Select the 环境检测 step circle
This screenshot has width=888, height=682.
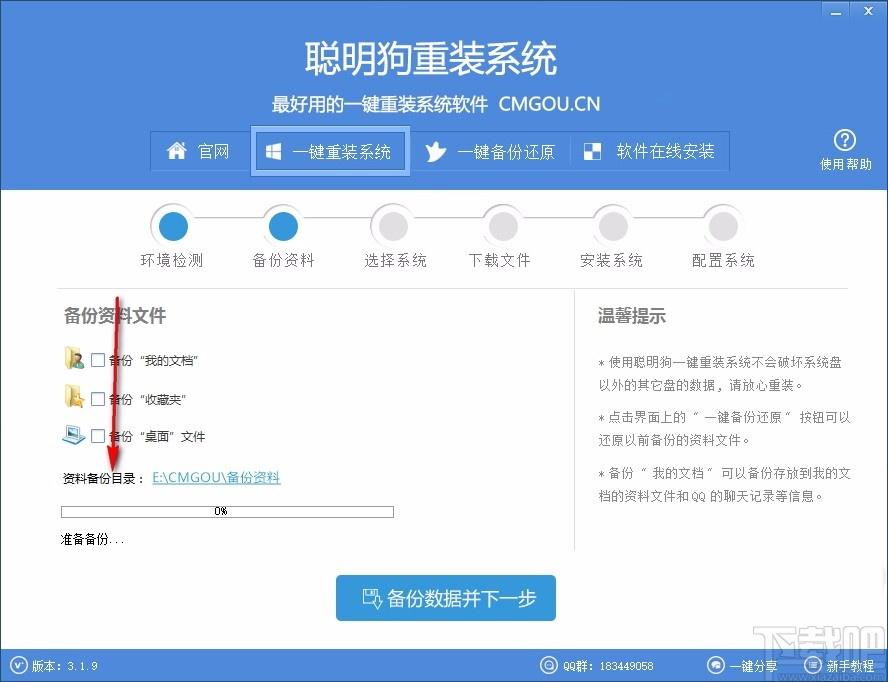tap(173, 226)
